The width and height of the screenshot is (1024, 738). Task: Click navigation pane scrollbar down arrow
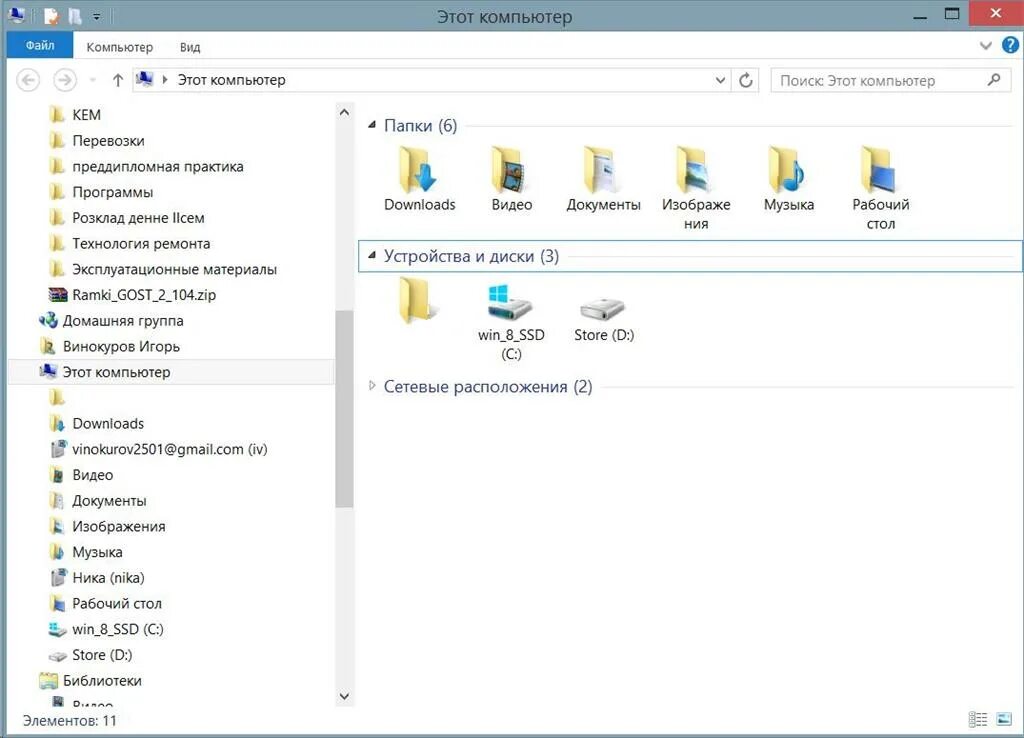(344, 696)
